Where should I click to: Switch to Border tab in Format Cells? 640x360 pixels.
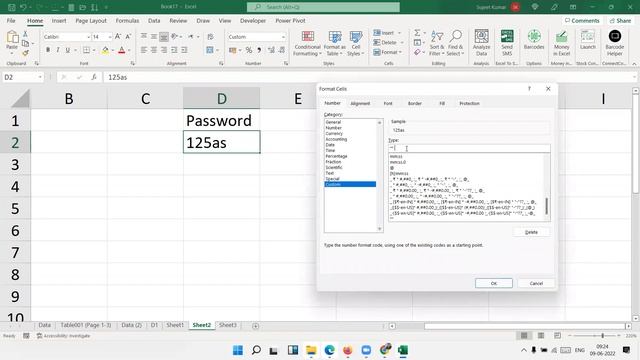415,103
